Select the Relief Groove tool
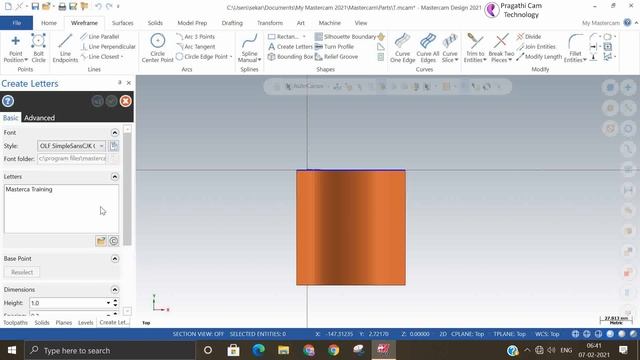The image size is (640, 360). 336,57
